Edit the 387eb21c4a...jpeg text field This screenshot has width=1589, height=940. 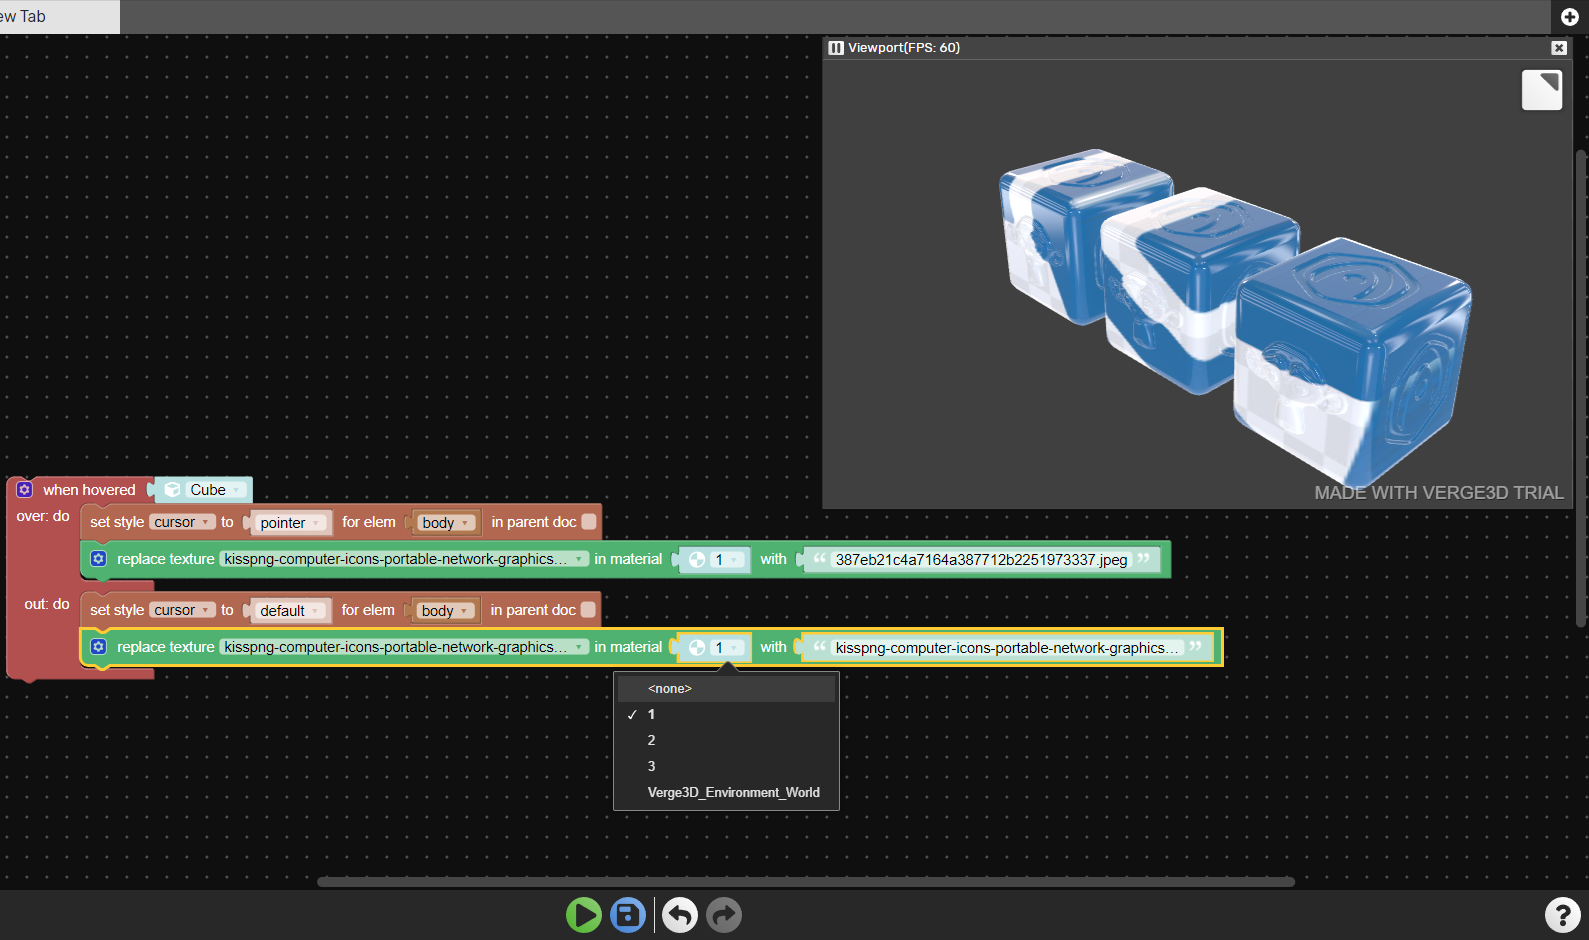click(x=981, y=560)
